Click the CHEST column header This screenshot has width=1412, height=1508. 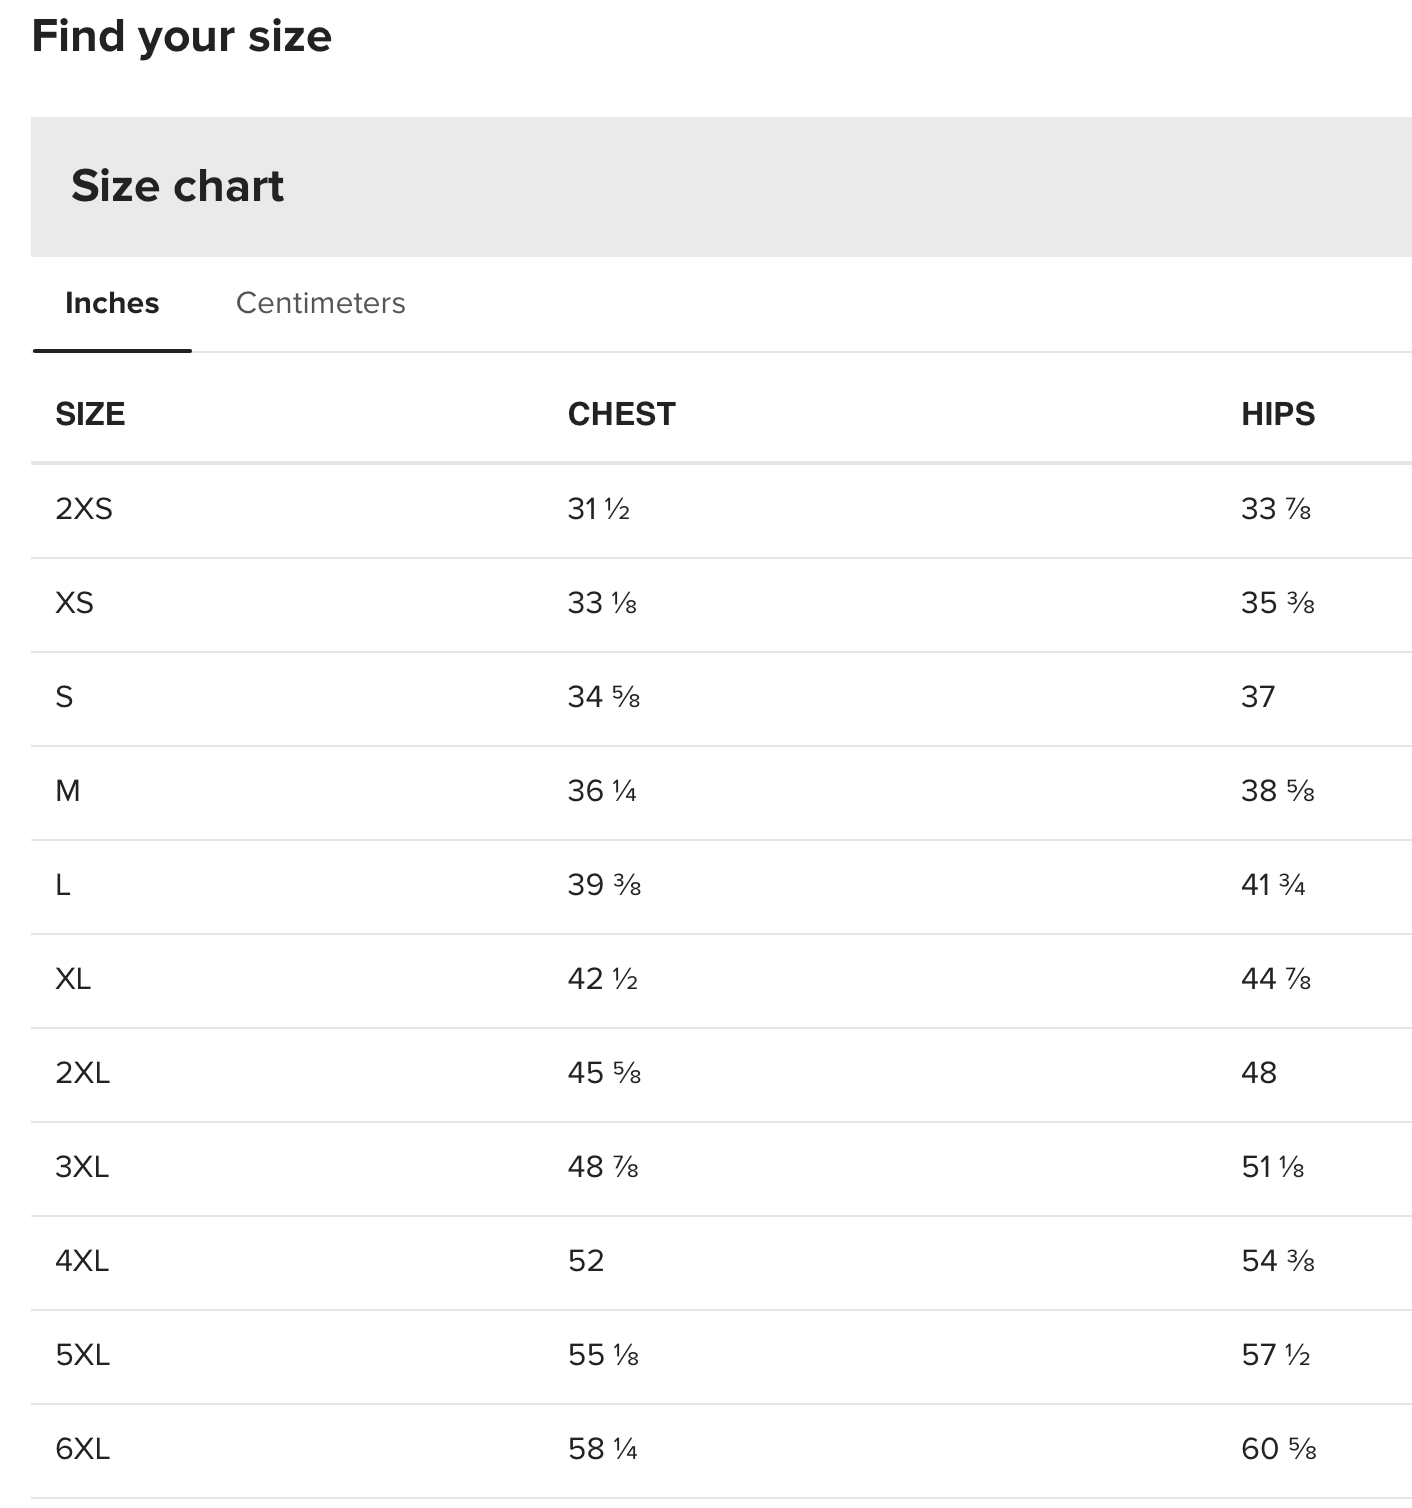click(621, 414)
